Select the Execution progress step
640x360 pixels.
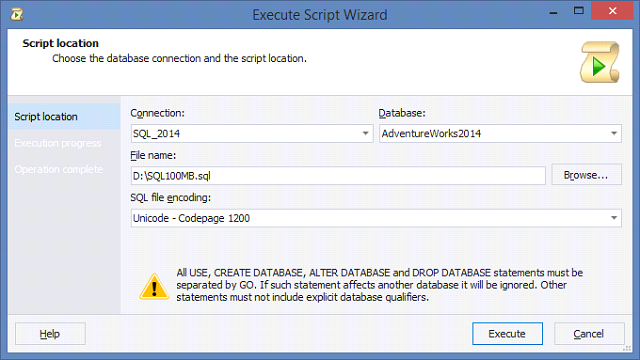pyautogui.click(x=58, y=143)
